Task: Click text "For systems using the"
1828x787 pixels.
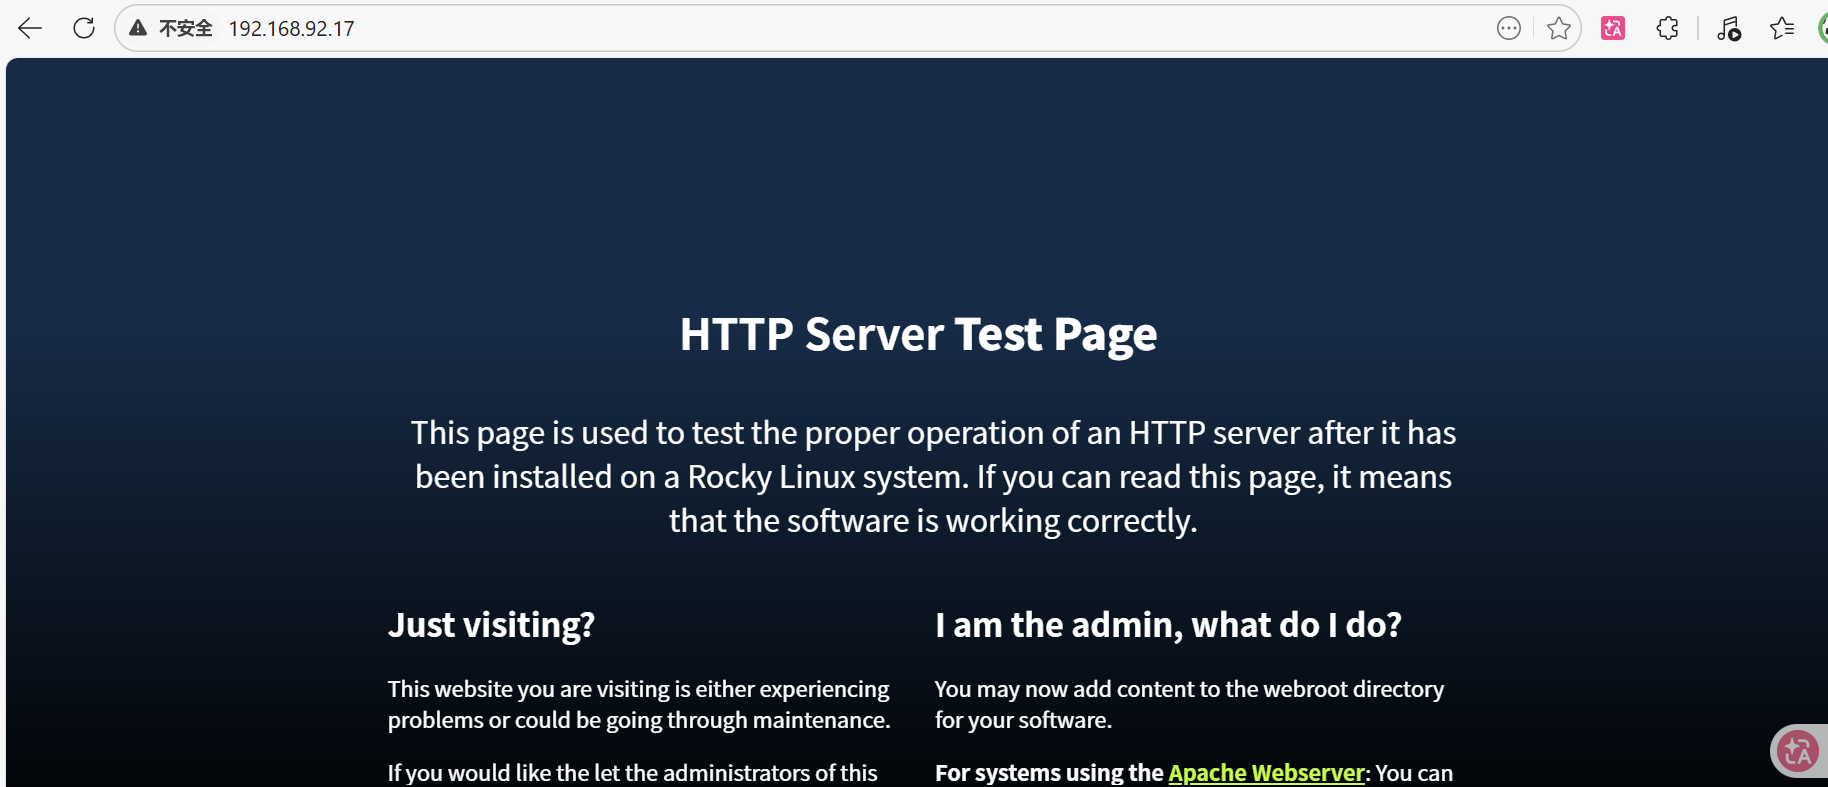Action: [1049, 773]
